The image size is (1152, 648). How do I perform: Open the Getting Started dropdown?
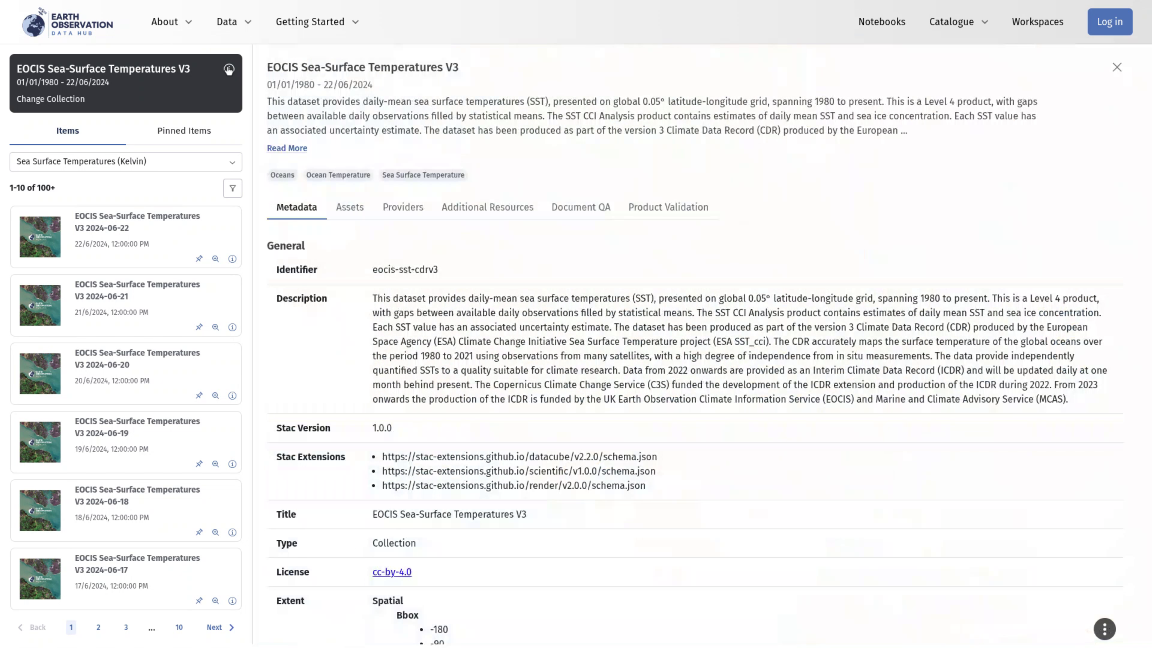click(x=317, y=22)
